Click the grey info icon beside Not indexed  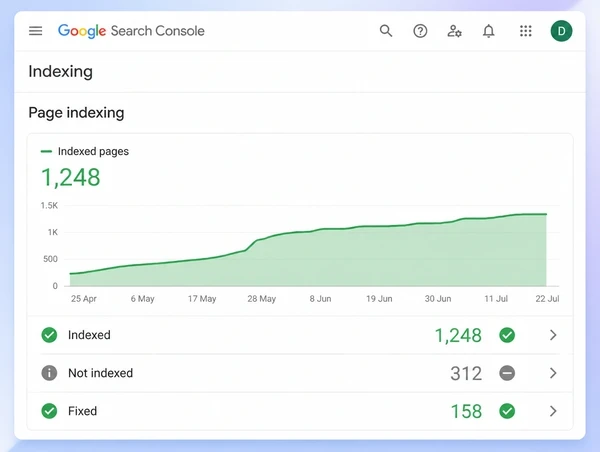(x=49, y=373)
